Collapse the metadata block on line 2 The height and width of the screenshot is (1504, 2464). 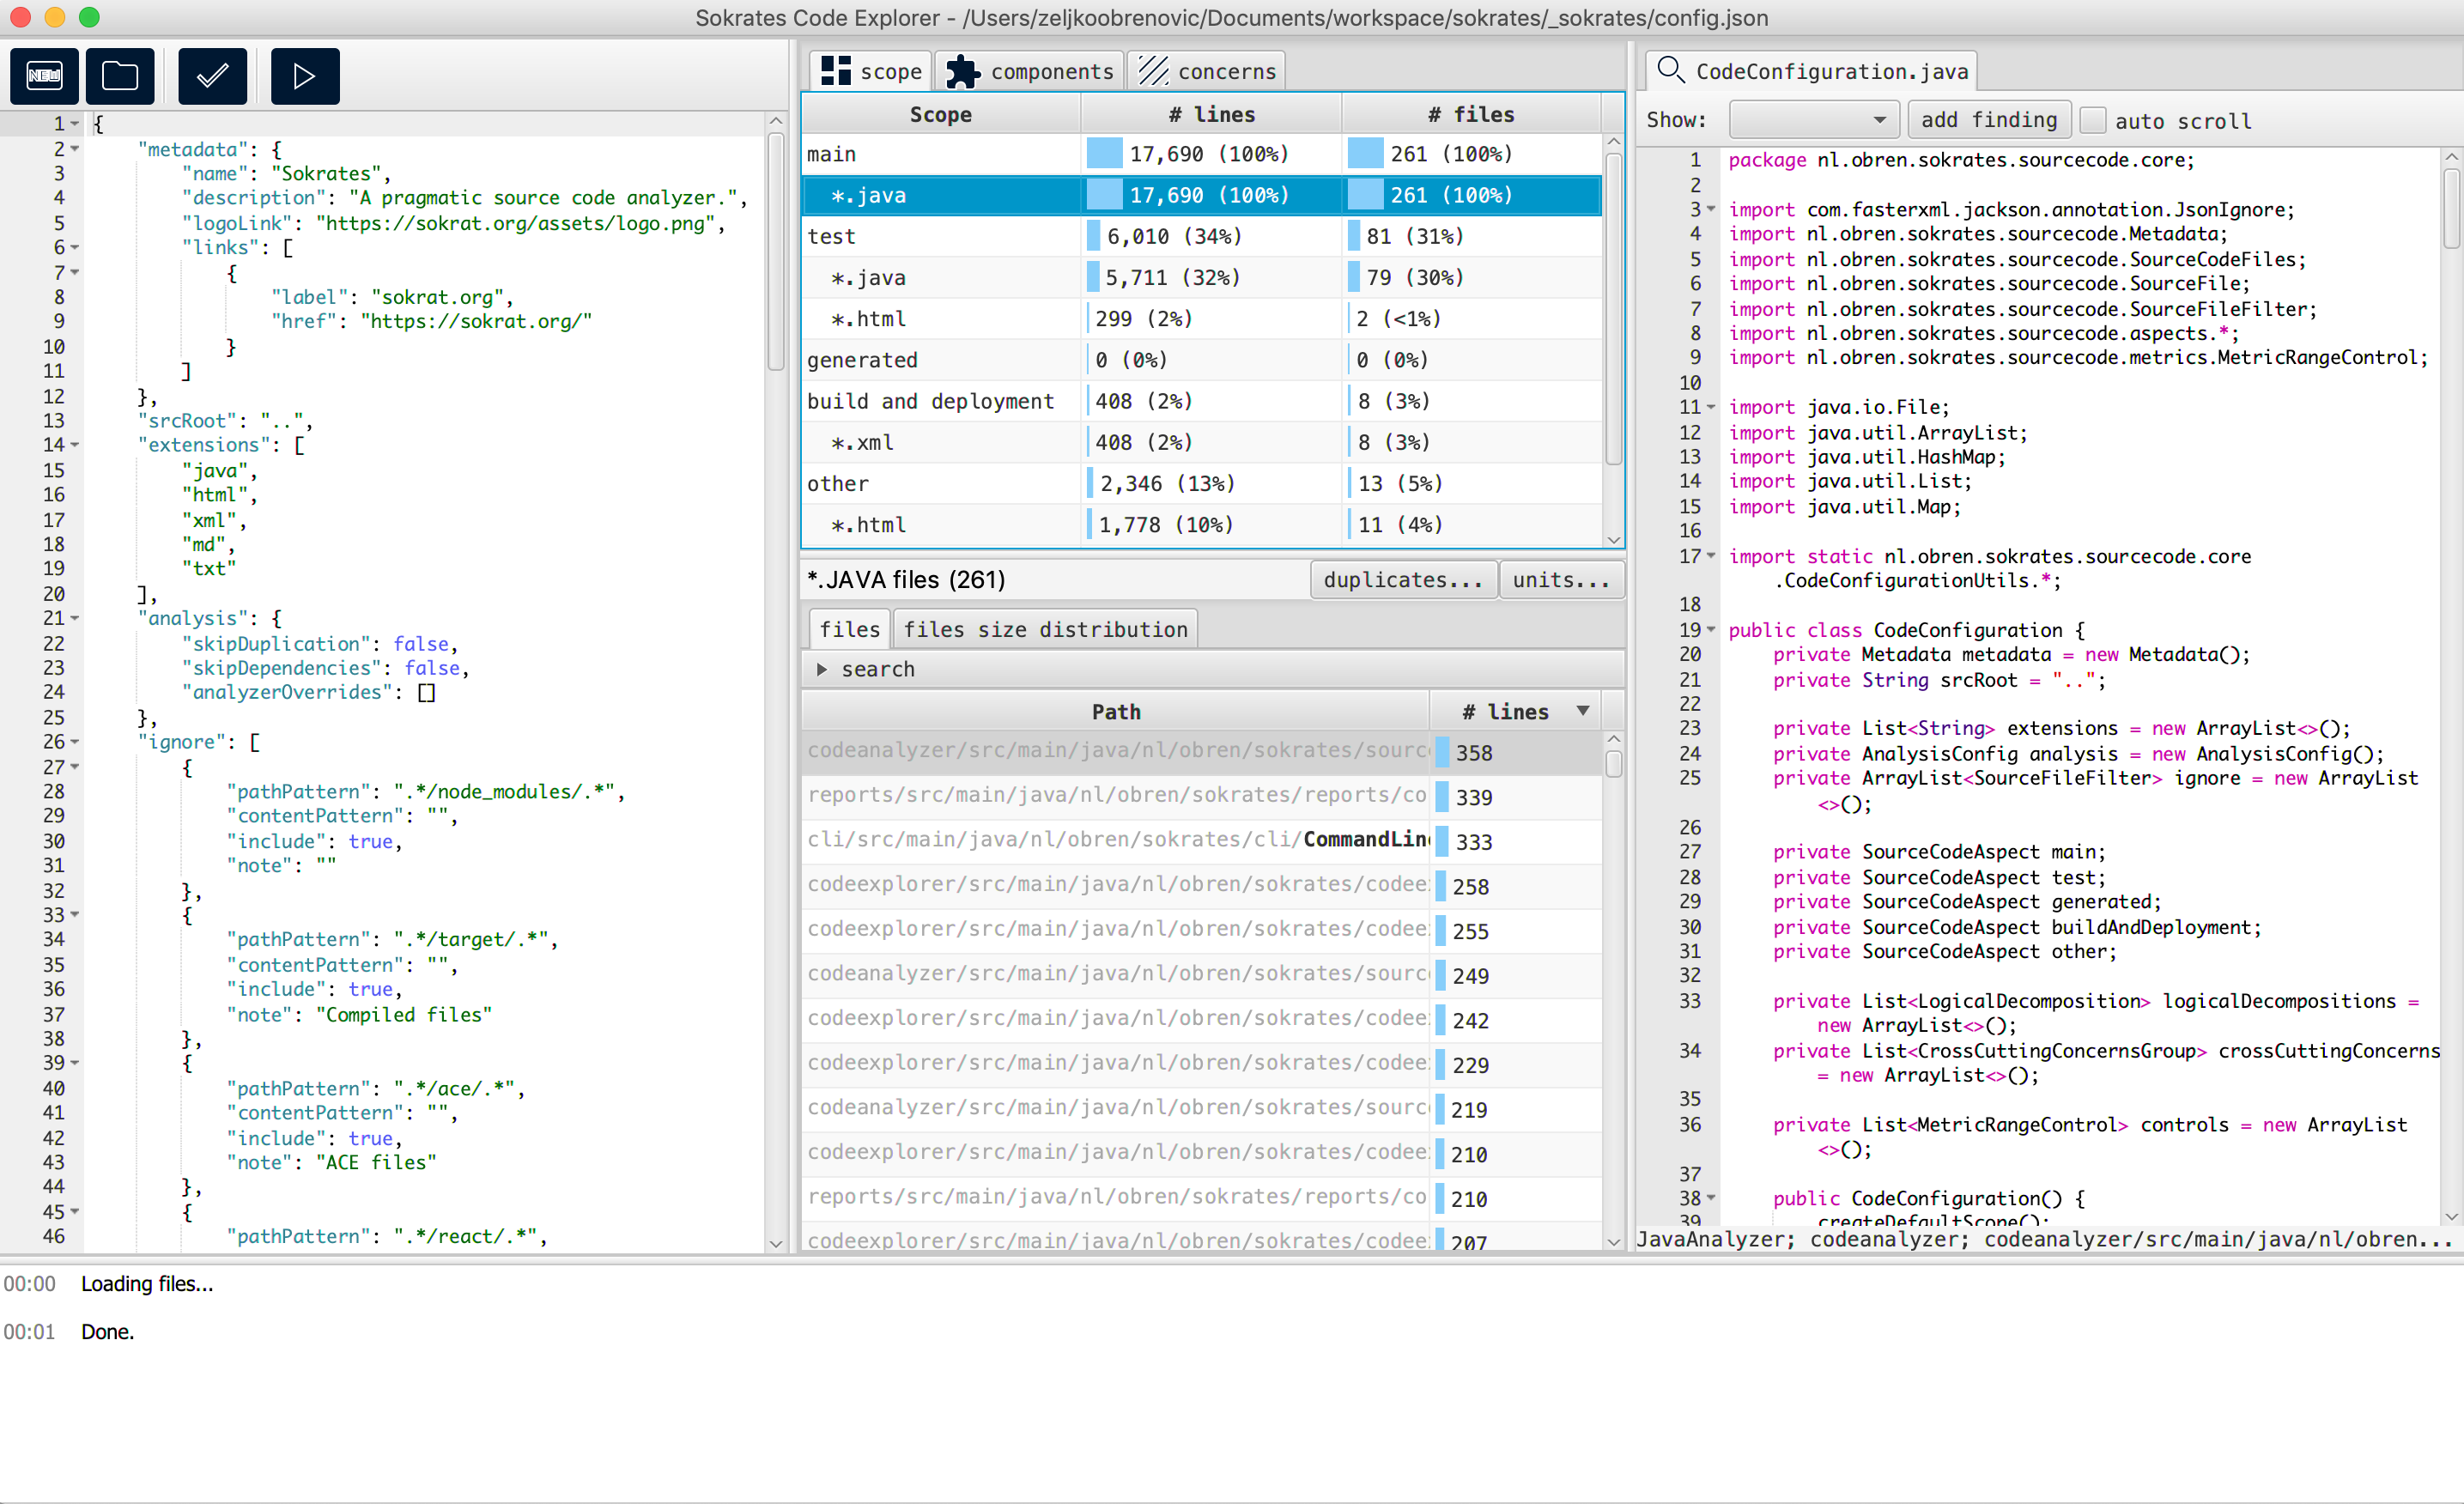[75, 149]
